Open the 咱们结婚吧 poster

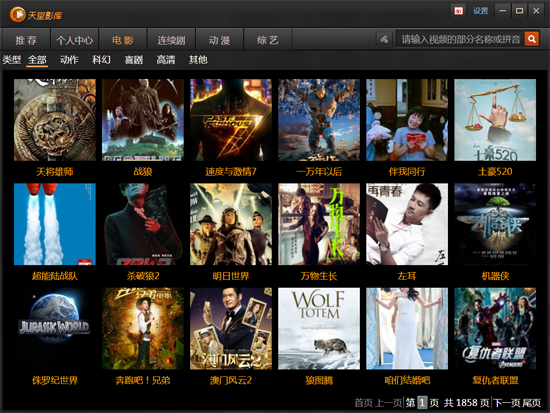pyautogui.click(x=407, y=329)
